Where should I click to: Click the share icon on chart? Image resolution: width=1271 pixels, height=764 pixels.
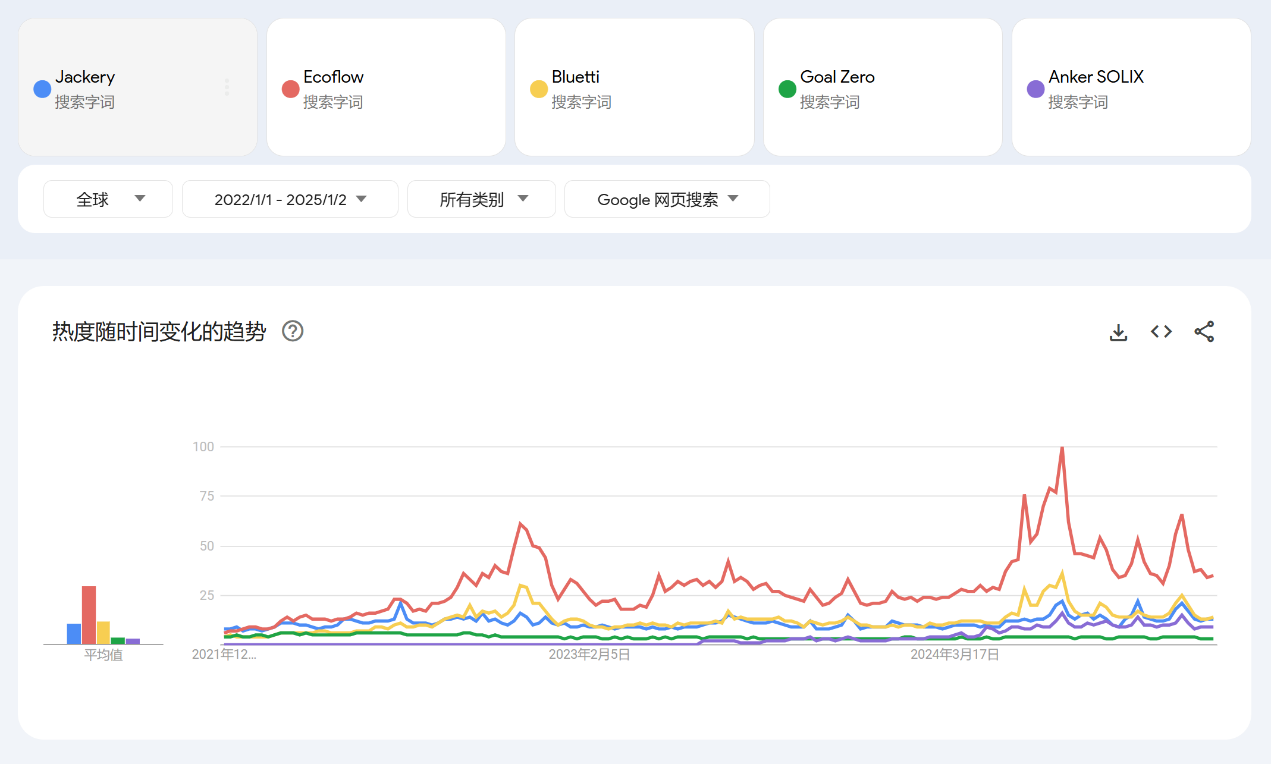point(1204,332)
